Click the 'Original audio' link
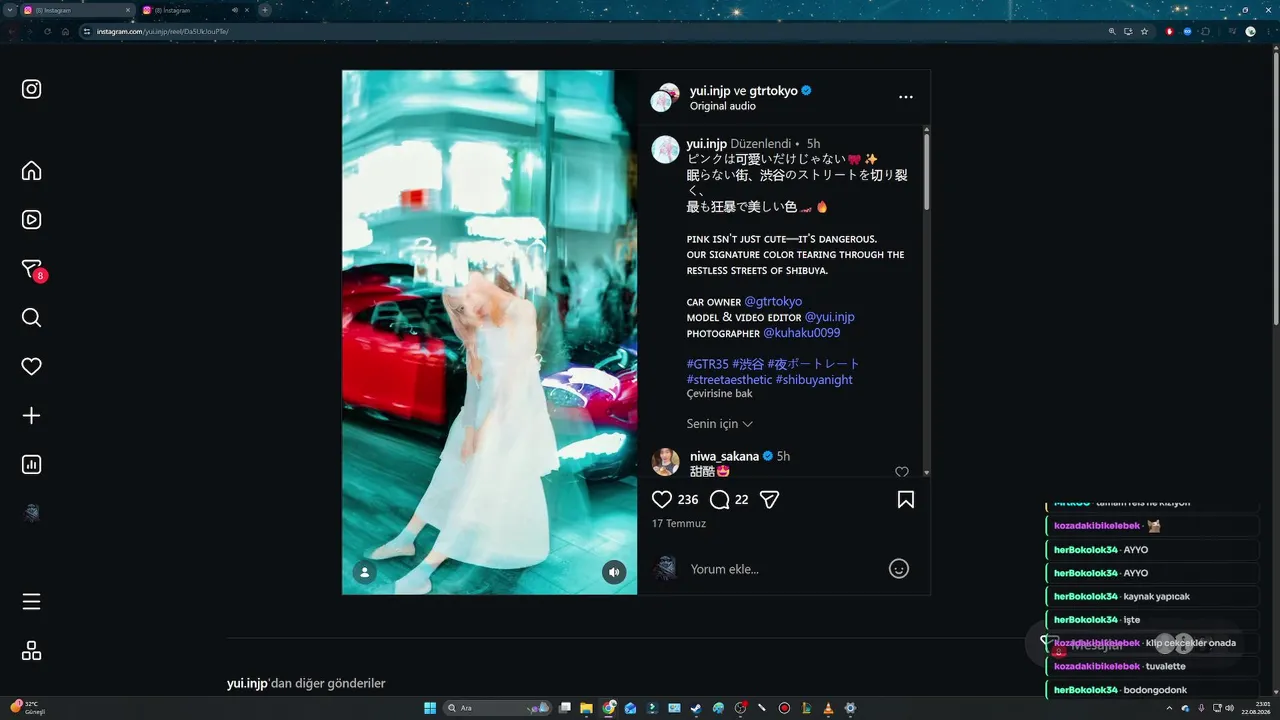 pyautogui.click(x=723, y=106)
